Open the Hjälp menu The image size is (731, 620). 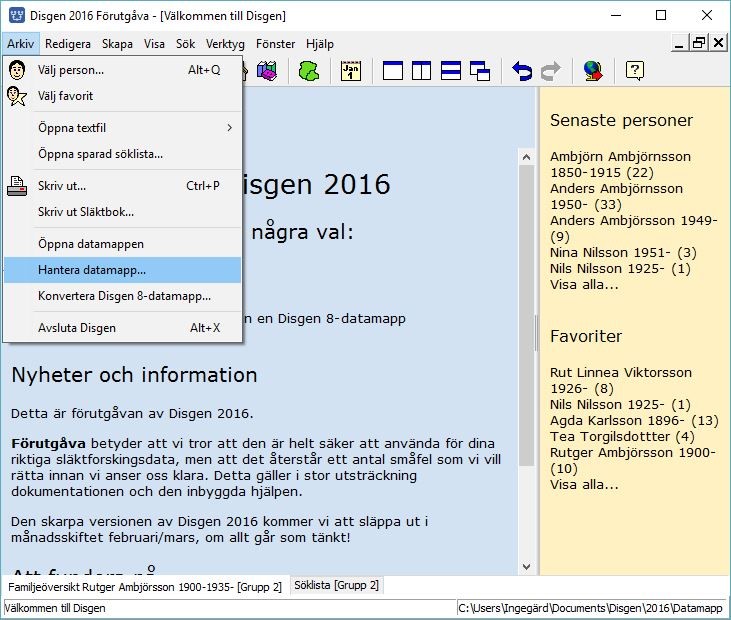tap(320, 44)
